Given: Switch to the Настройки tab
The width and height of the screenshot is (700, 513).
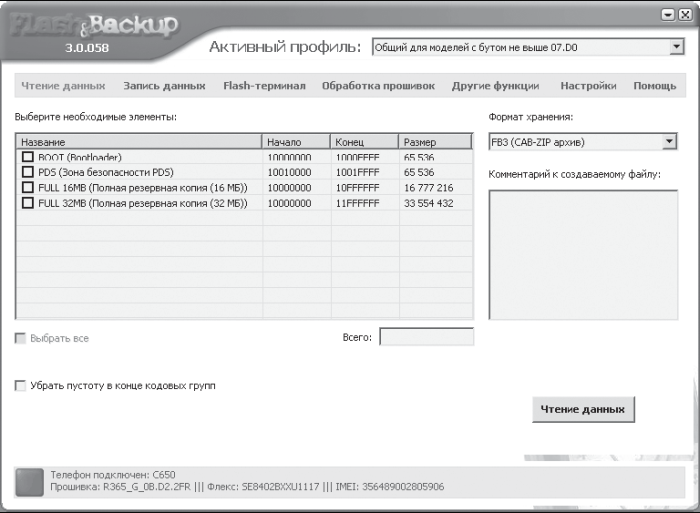Looking at the screenshot, I should [588, 86].
